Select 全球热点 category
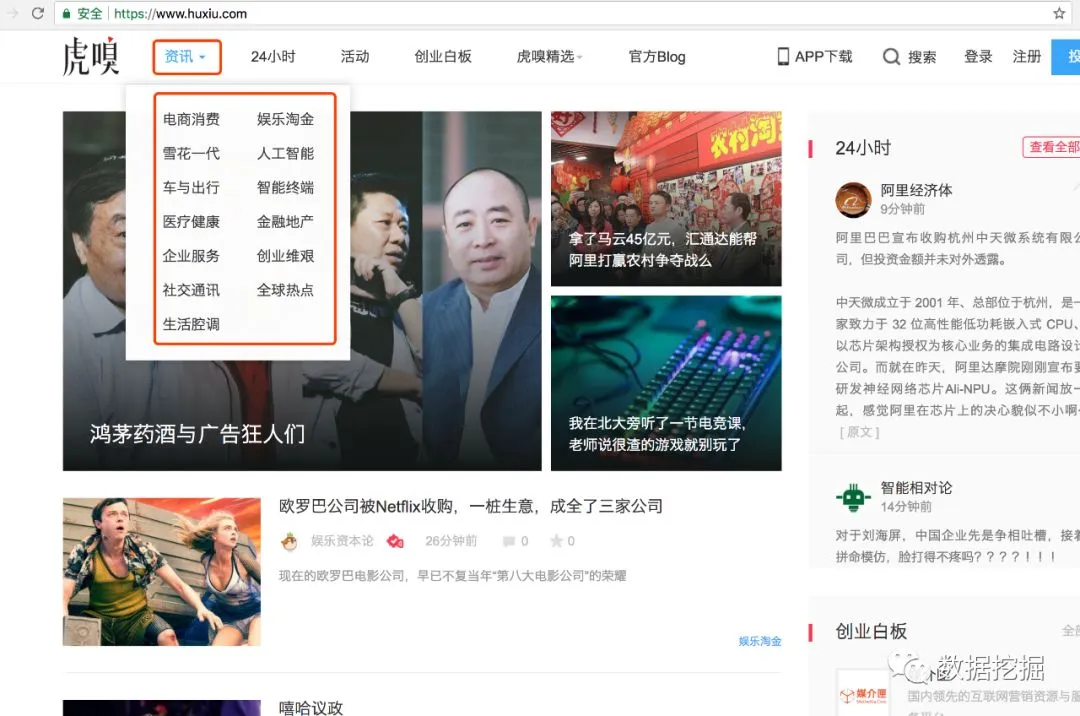This screenshot has height=716, width=1080. (285, 290)
